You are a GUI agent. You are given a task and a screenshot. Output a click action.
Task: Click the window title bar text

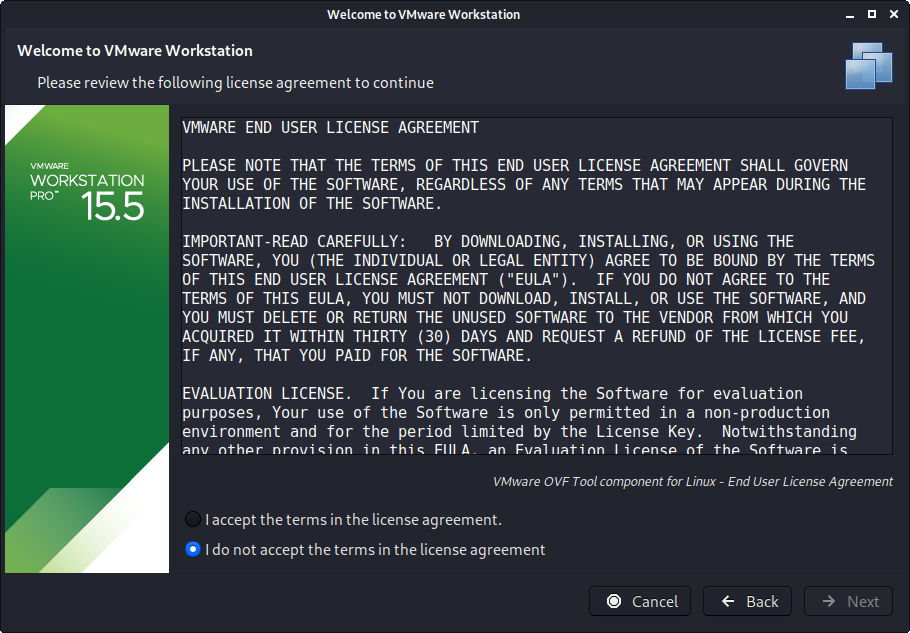tap(423, 15)
